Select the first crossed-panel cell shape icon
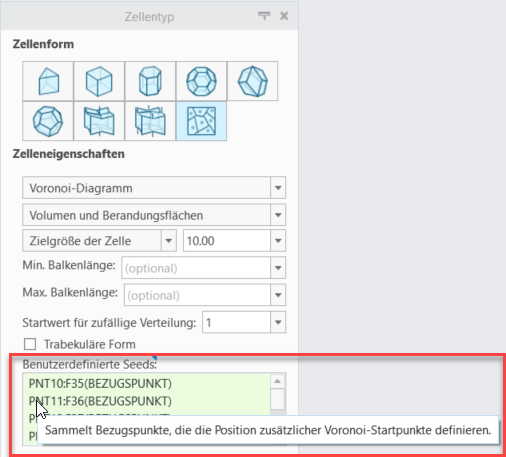The width and height of the screenshot is (506, 457). coord(99,121)
